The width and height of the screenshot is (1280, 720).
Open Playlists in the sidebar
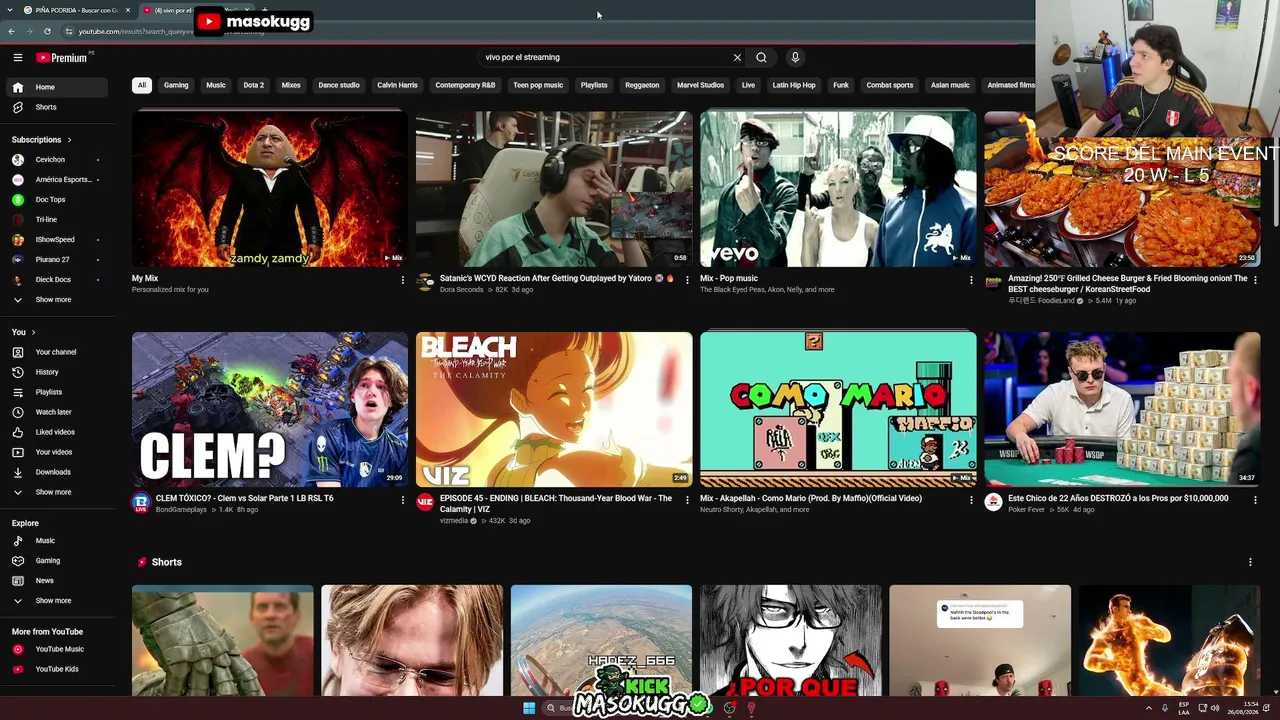[x=56, y=392]
